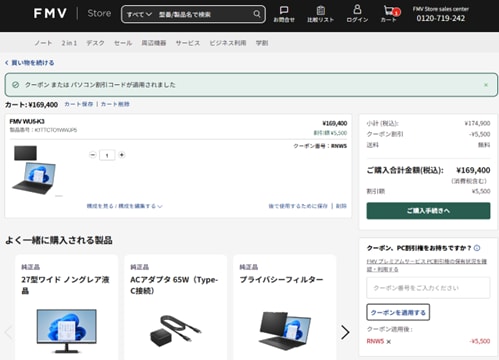Click the ログイン login icon
Viewport: 499px width, 360px height.
[357, 14]
